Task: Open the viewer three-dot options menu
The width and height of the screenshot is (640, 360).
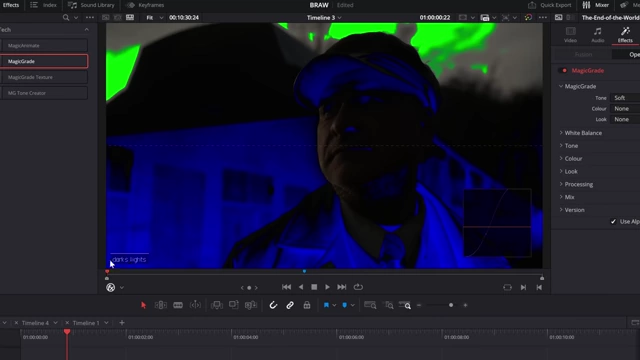Action: [542, 18]
